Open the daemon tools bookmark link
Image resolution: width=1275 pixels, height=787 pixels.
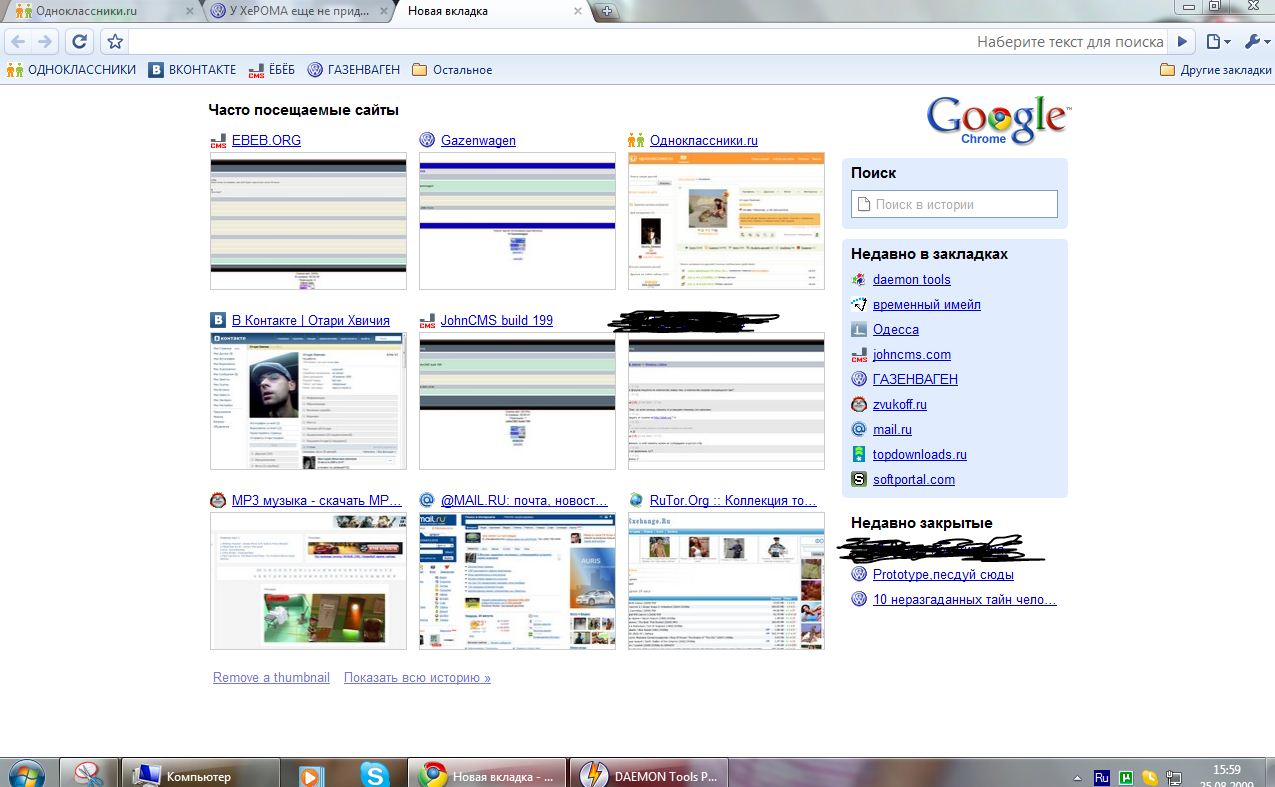[912, 280]
